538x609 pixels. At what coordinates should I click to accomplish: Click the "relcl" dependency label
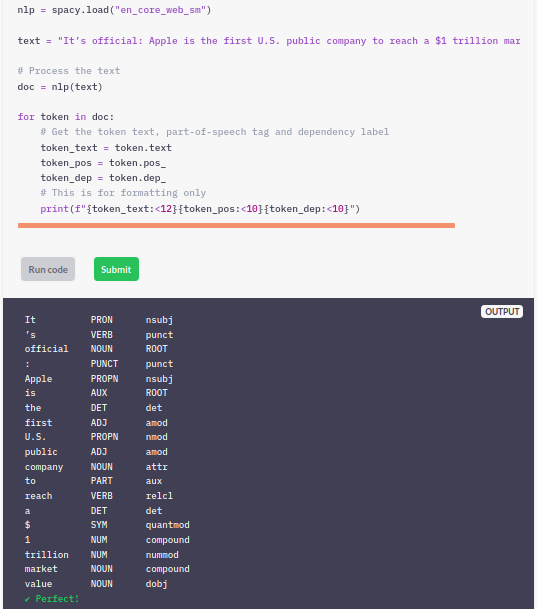[x=159, y=496]
